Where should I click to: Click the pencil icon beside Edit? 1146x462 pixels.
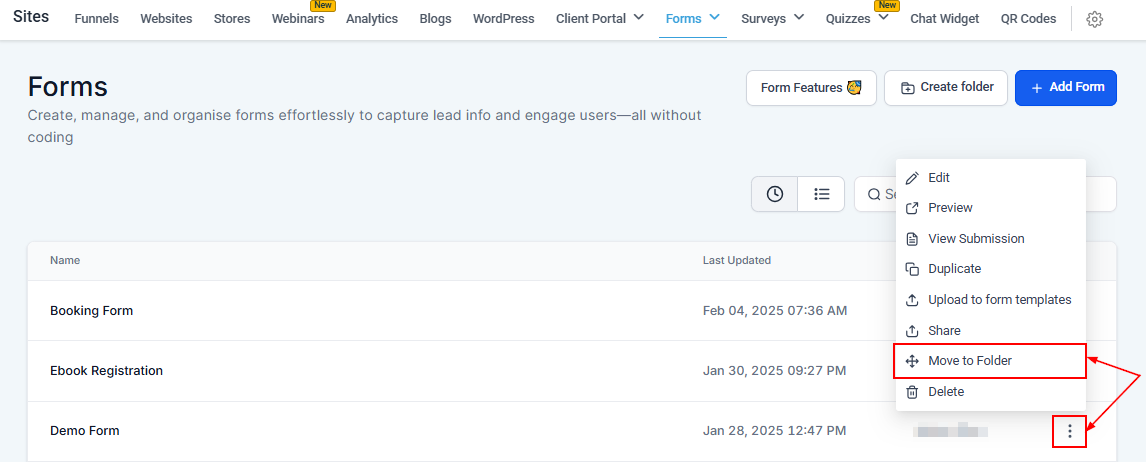point(912,178)
